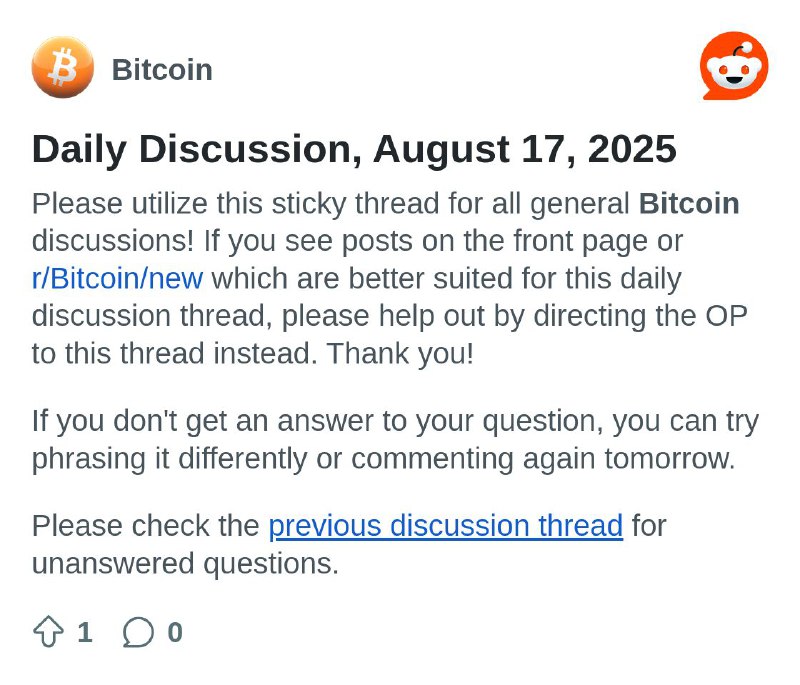
Task: Click the 'unanswered questions.' text
Action: coord(185,564)
